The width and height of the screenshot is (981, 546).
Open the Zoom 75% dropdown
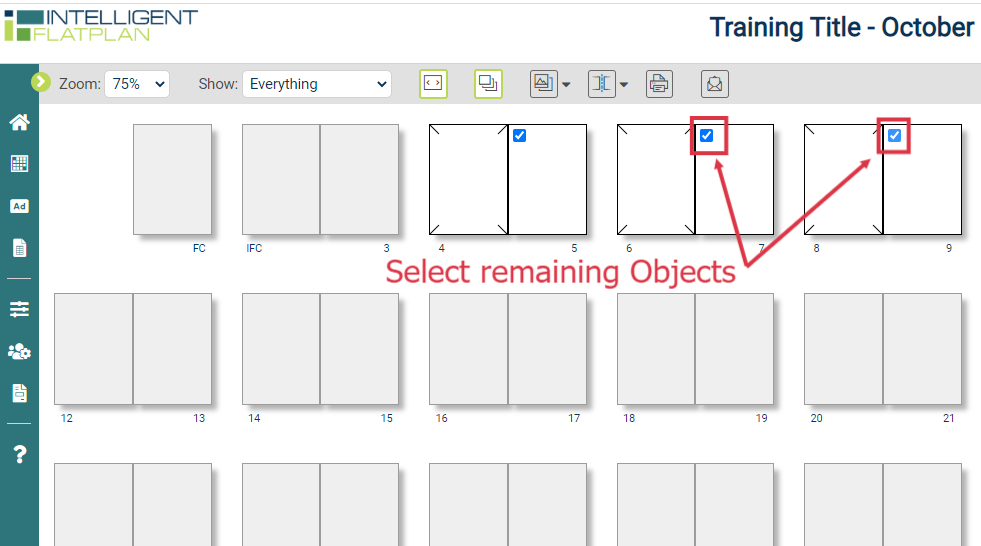137,84
